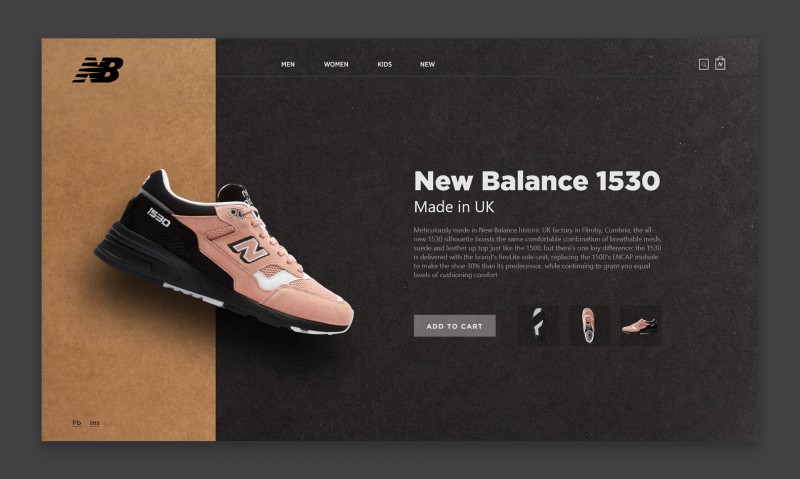Select the outsole view thumbnail

pyautogui.click(x=538, y=325)
